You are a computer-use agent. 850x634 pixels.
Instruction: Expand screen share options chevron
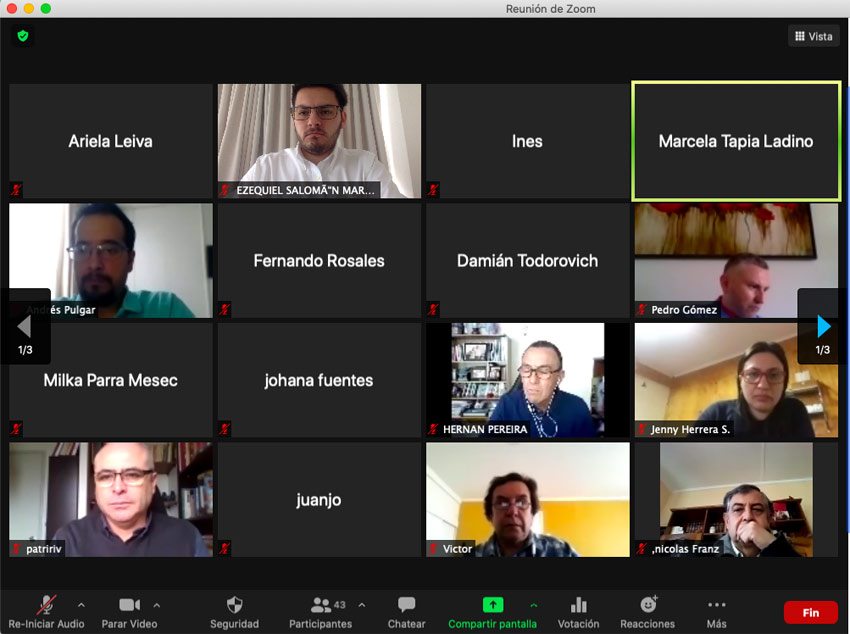[533, 605]
